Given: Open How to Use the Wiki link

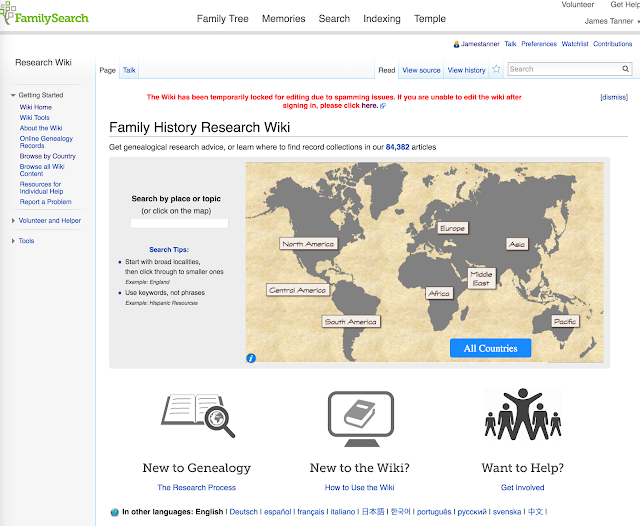Looking at the screenshot, I should point(360,487).
